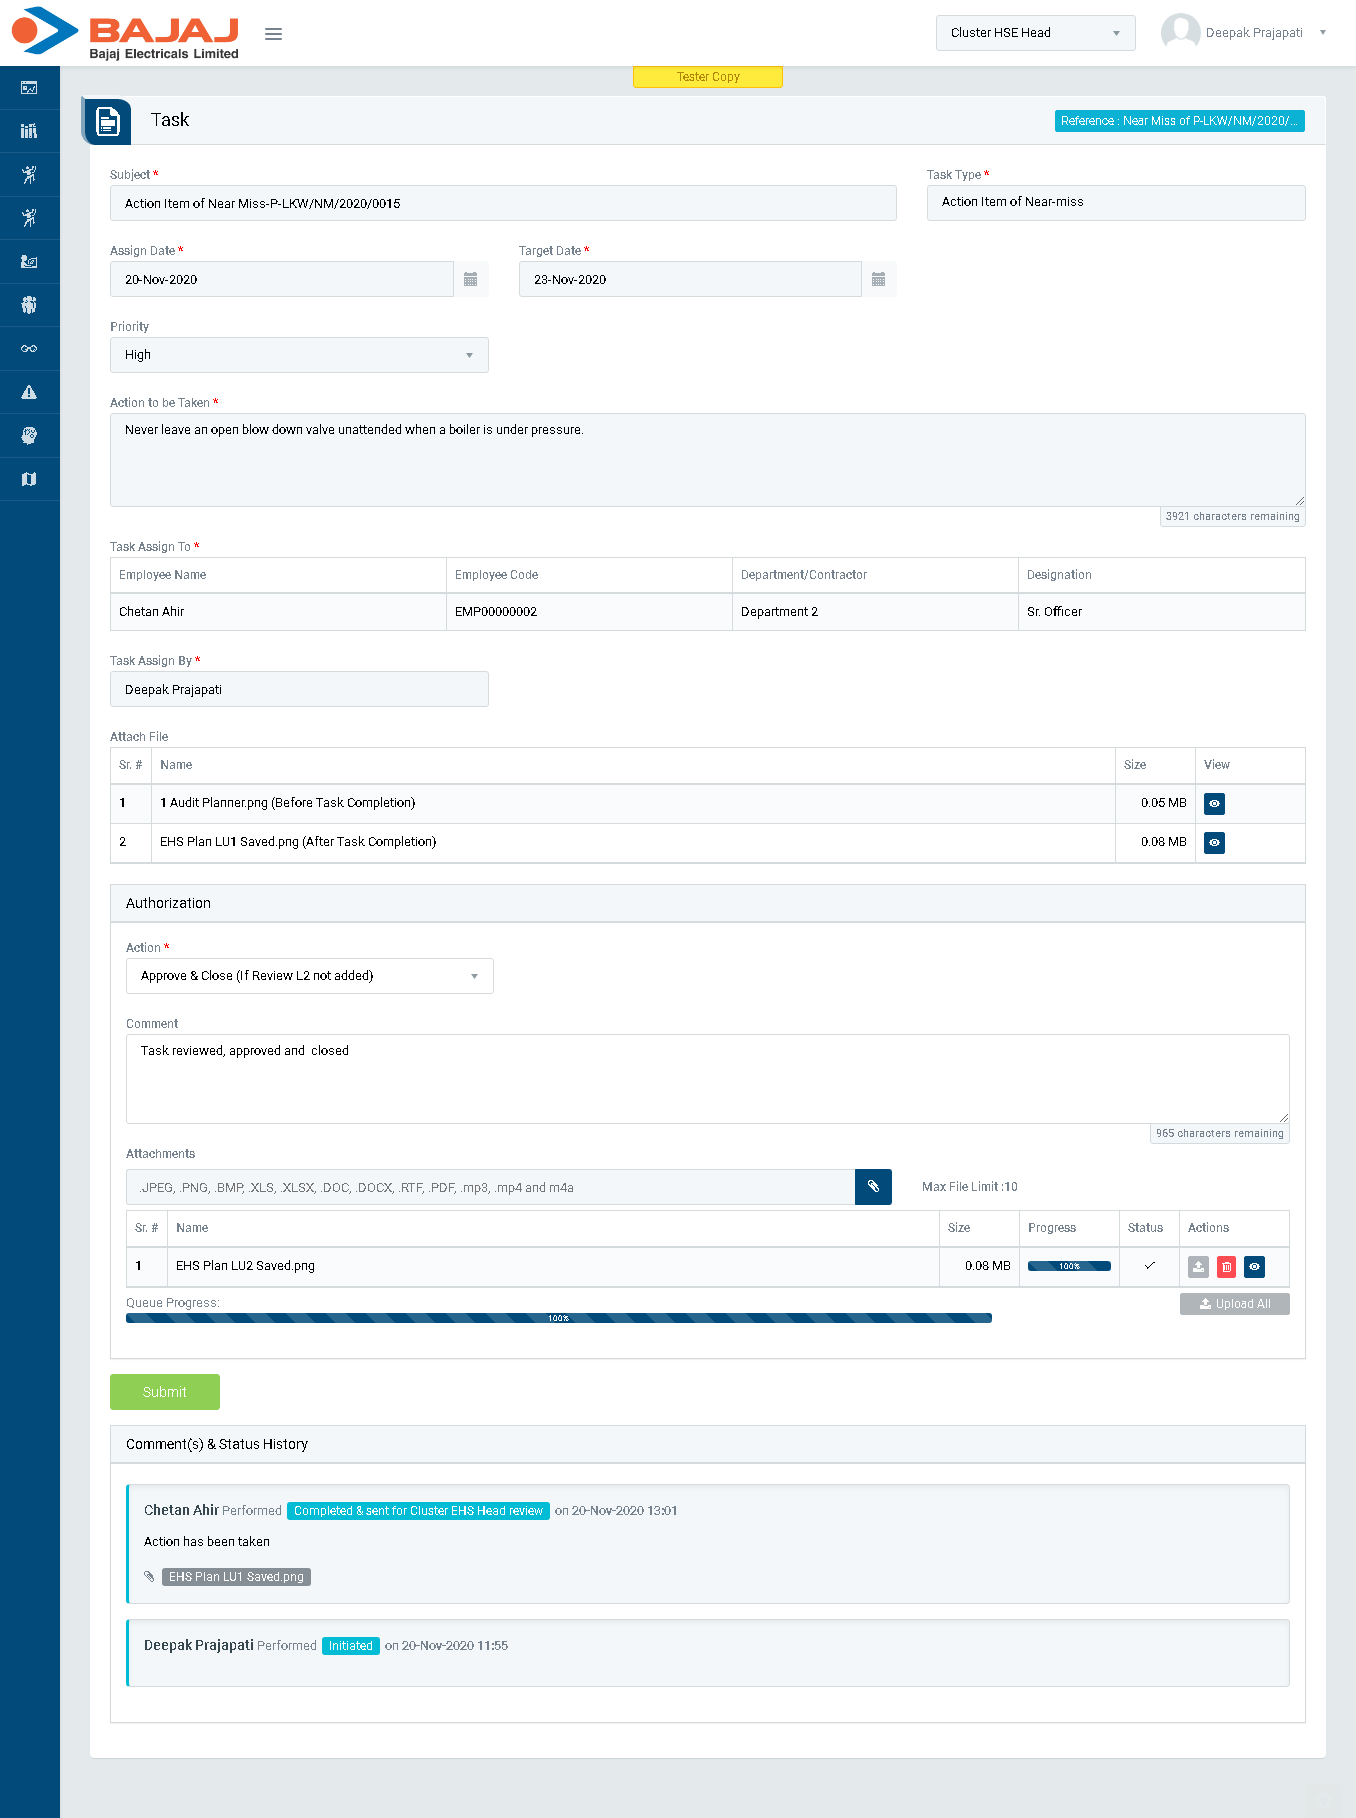This screenshot has height=1818, width=1356.
Task: Expand the Priority dropdown showing High
Action: point(299,355)
